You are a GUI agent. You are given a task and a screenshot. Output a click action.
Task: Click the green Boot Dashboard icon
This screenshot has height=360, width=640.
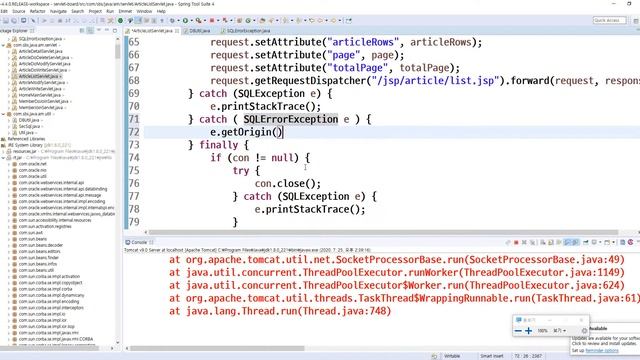(120, 20)
